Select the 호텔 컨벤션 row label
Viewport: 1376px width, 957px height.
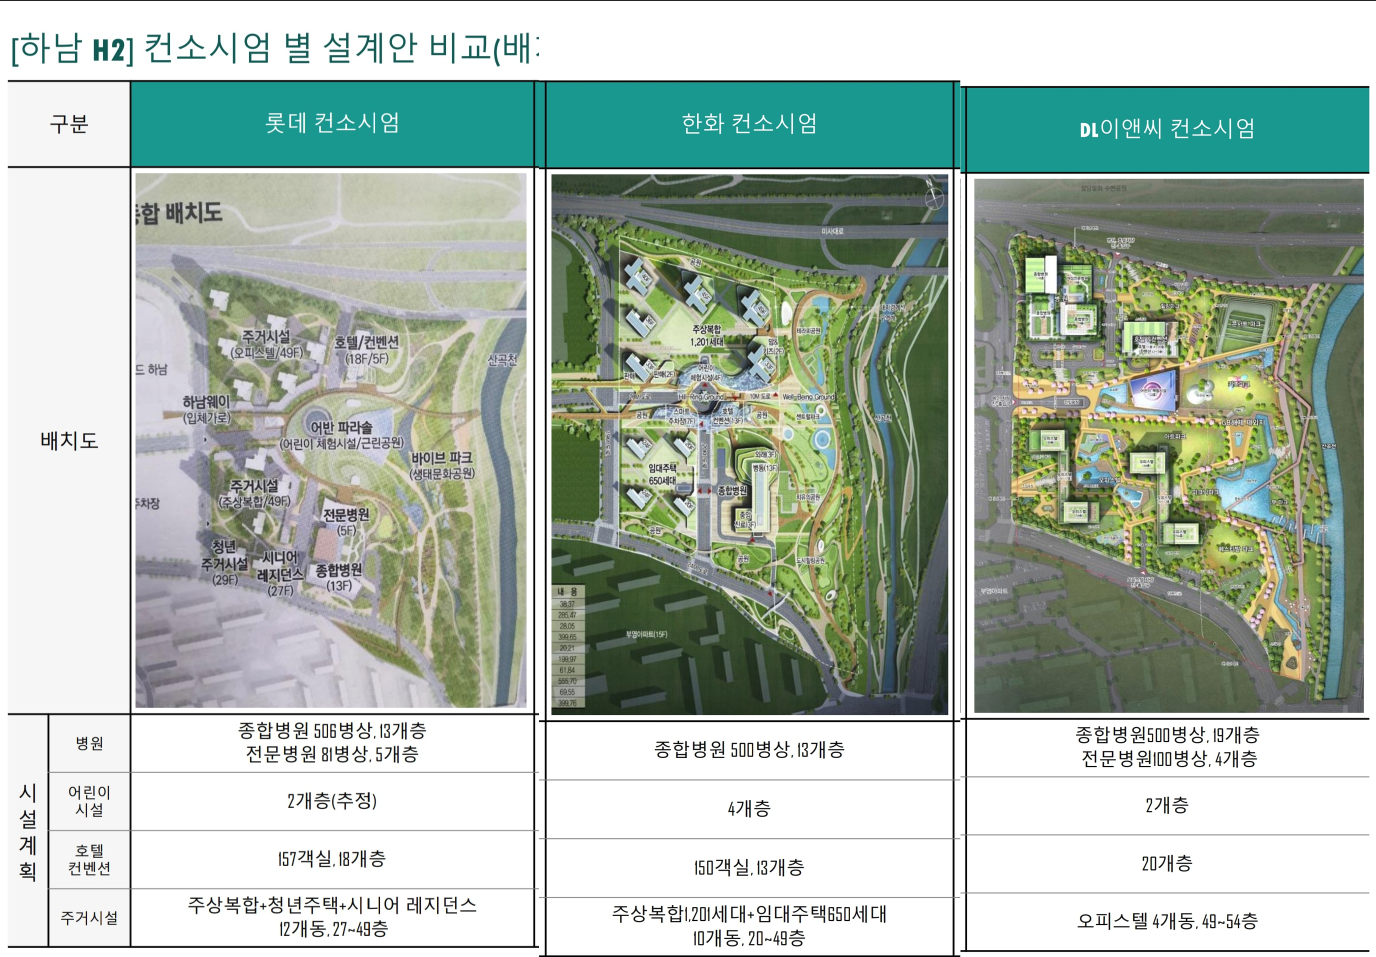[89, 859]
